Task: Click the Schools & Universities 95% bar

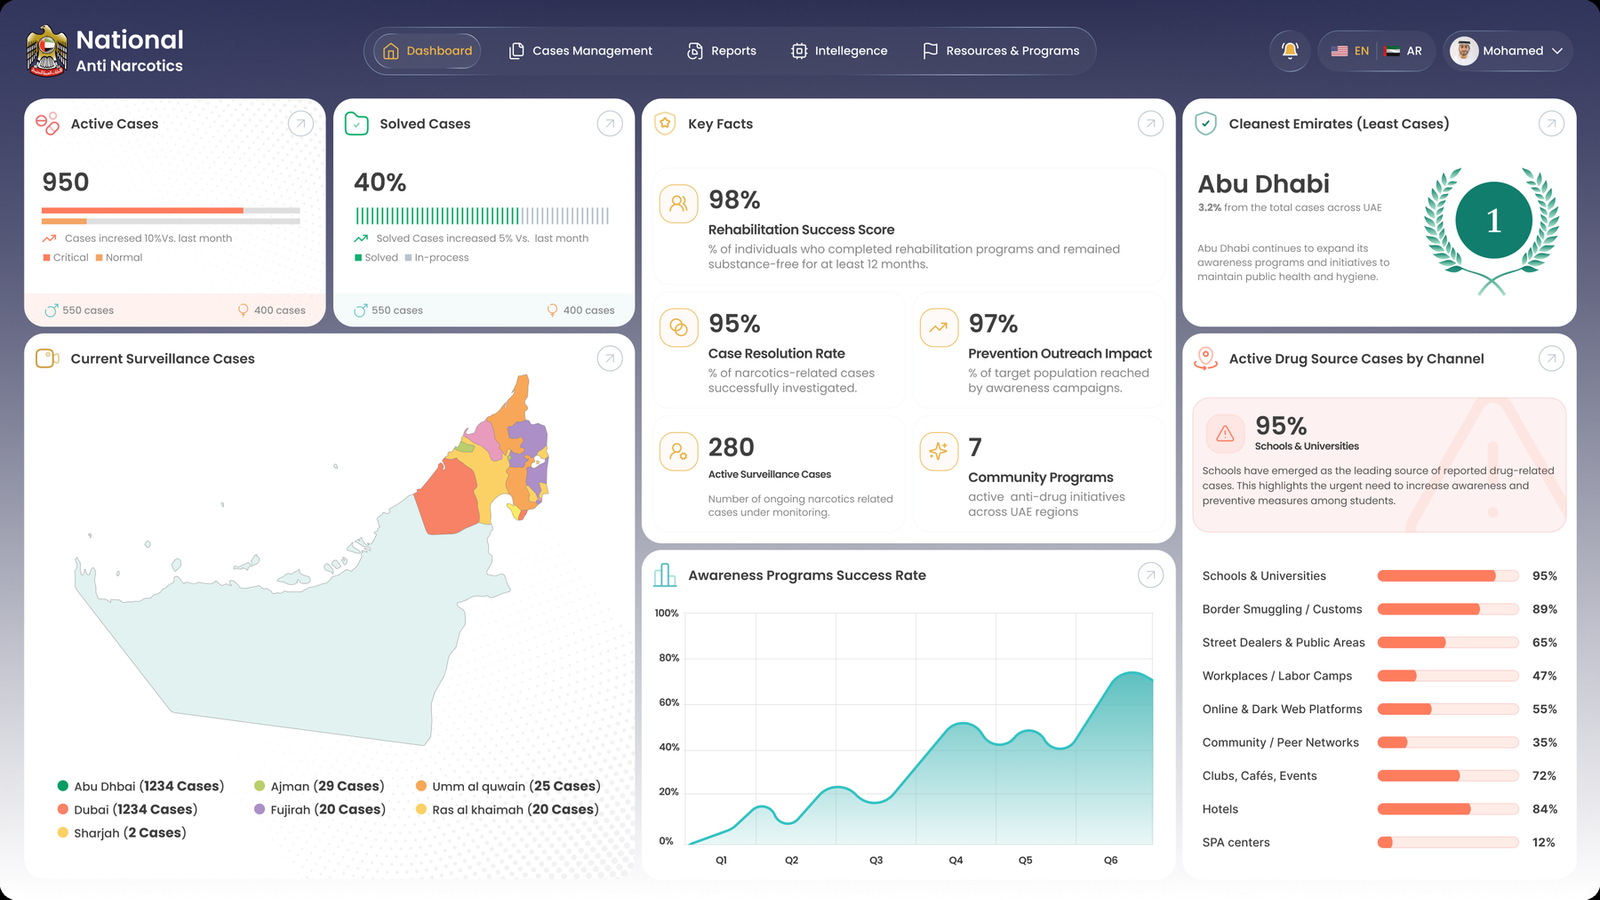Action: point(1448,576)
